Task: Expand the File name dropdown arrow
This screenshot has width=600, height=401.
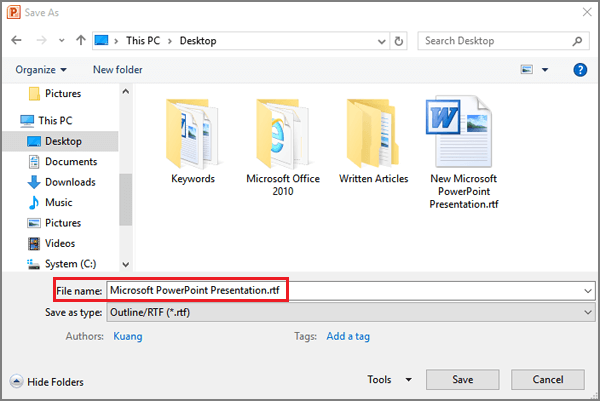Action: (588, 291)
